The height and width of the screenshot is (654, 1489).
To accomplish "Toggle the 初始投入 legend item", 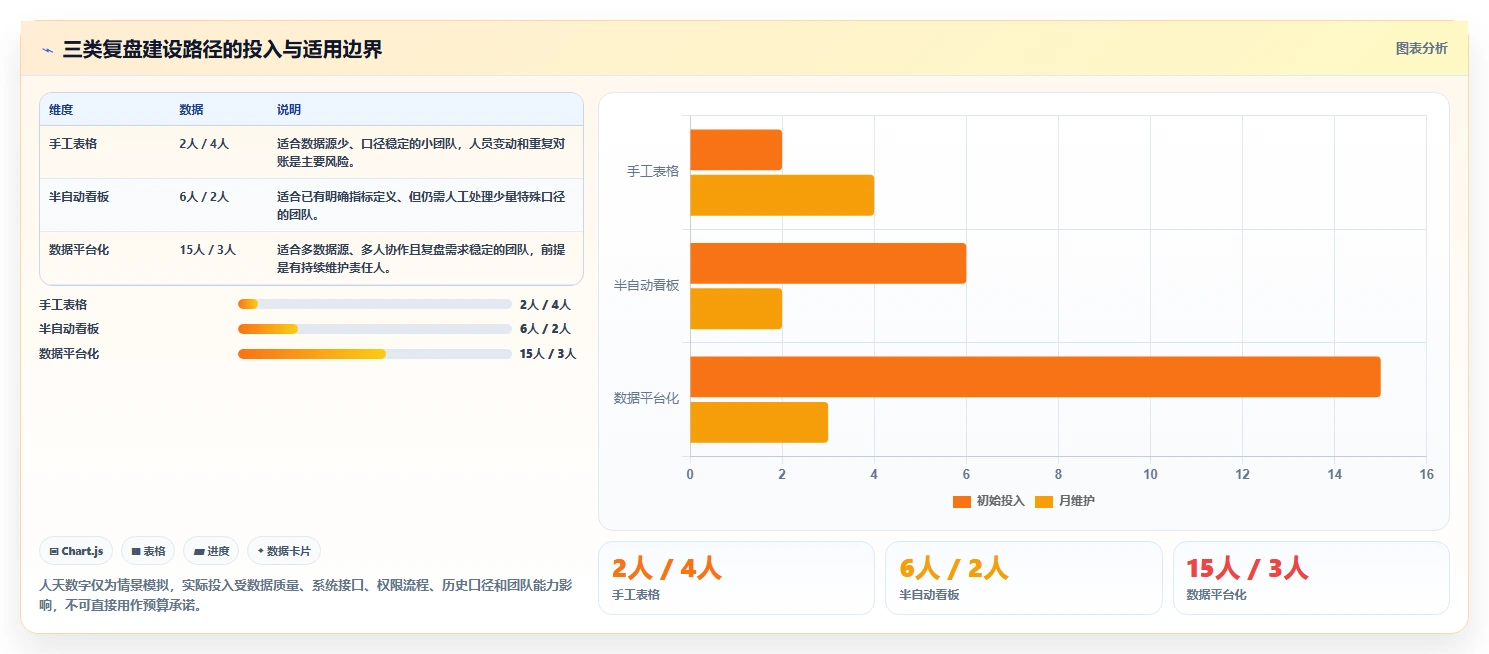I will [989, 501].
